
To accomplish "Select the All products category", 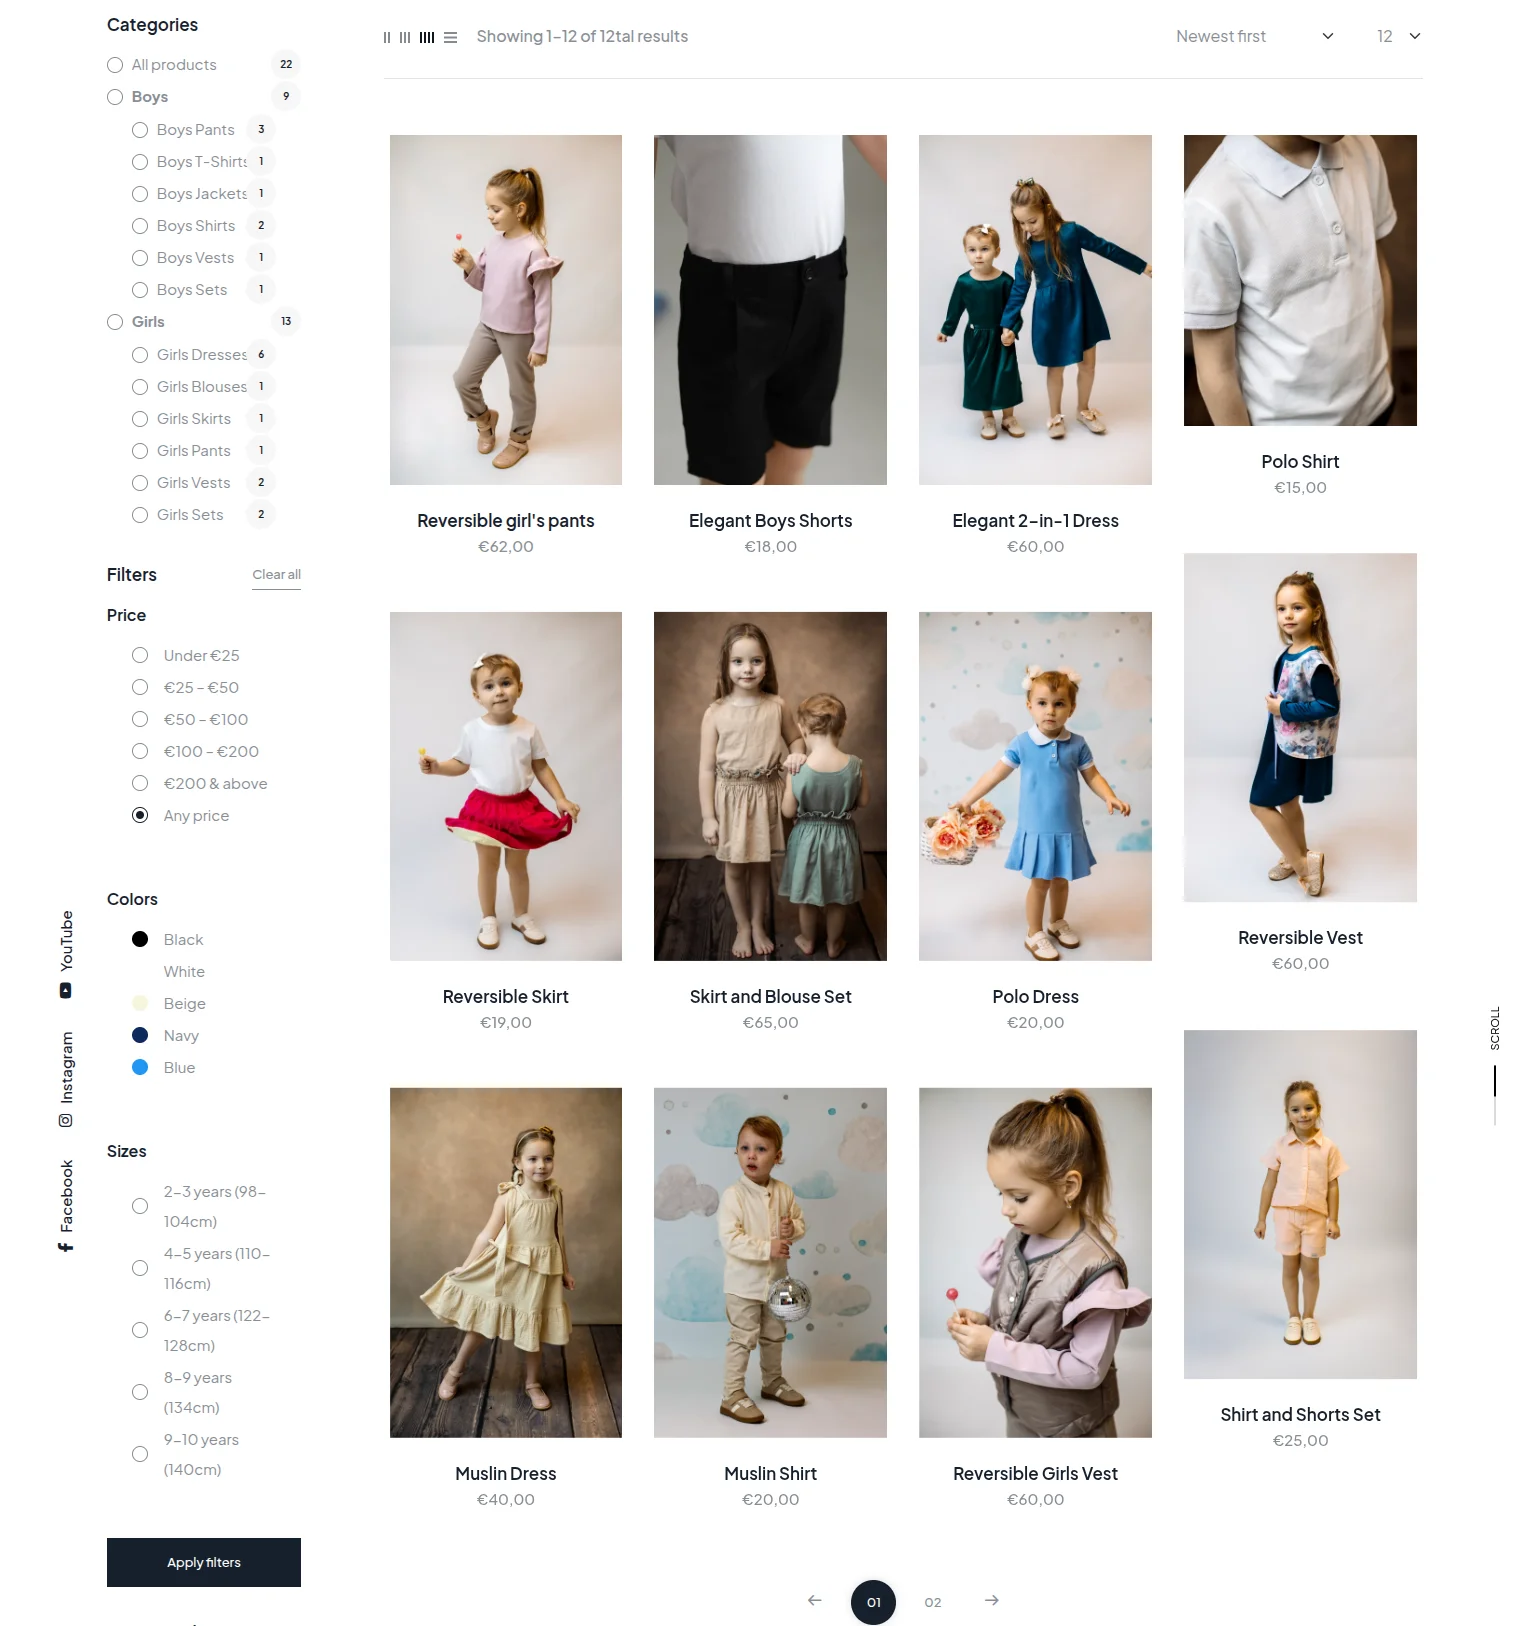I will (x=115, y=65).
